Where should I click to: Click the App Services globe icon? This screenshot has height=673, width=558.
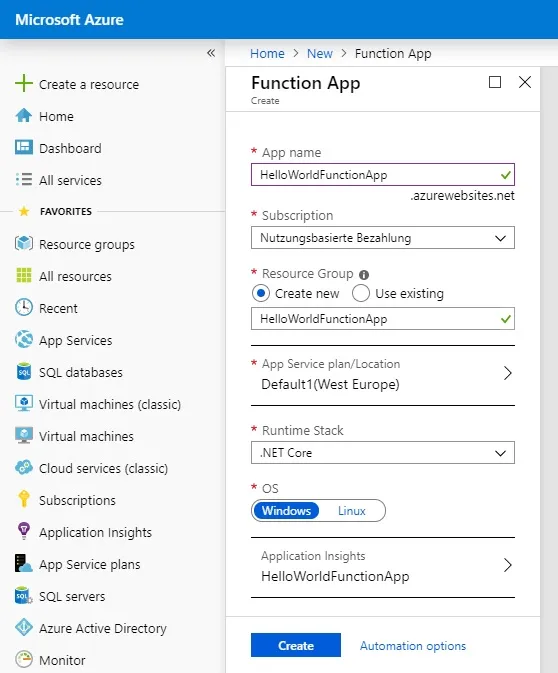[24, 340]
